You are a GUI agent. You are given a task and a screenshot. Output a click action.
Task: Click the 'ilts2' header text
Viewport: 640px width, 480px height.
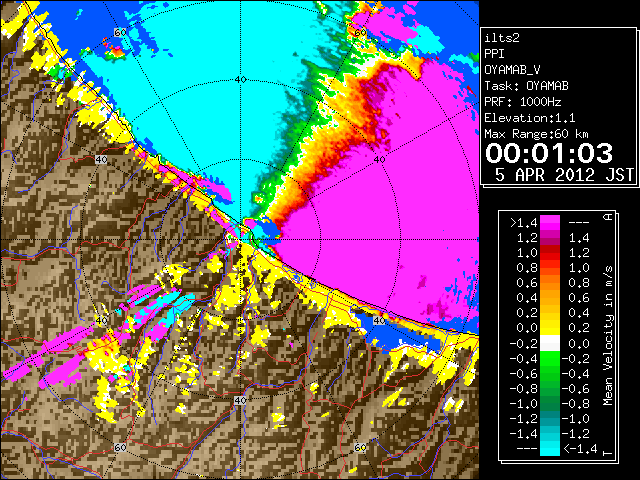(x=502, y=38)
